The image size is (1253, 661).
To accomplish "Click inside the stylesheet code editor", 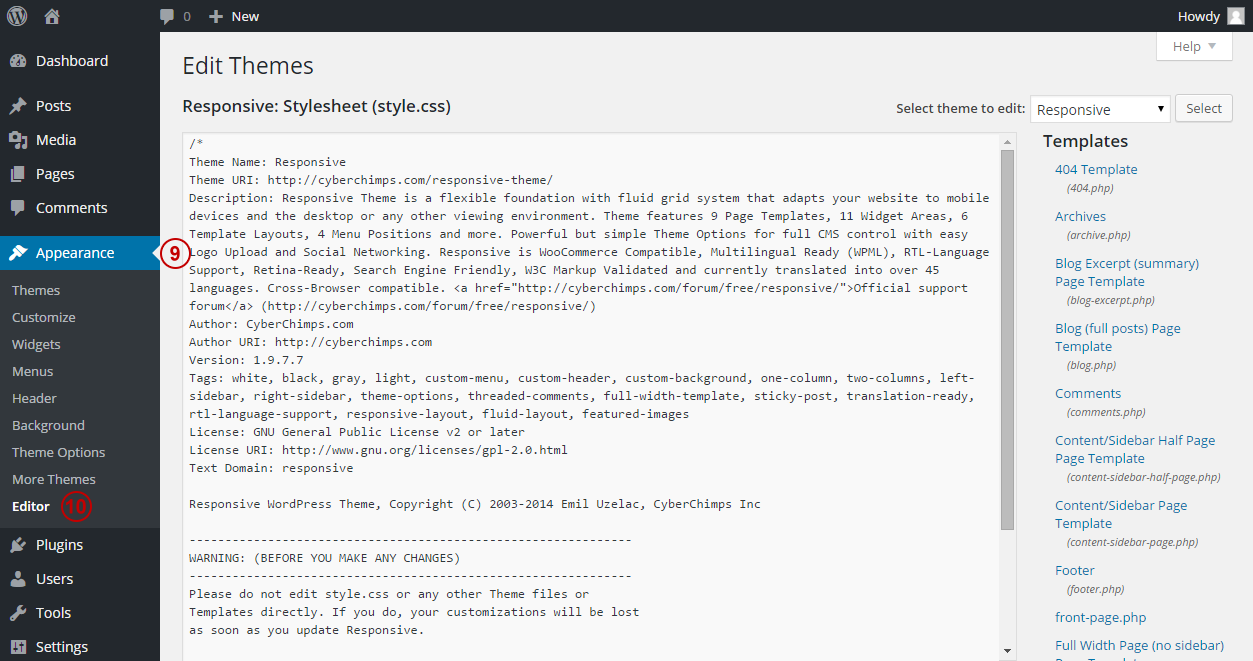I will pyautogui.click(x=592, y=396).
